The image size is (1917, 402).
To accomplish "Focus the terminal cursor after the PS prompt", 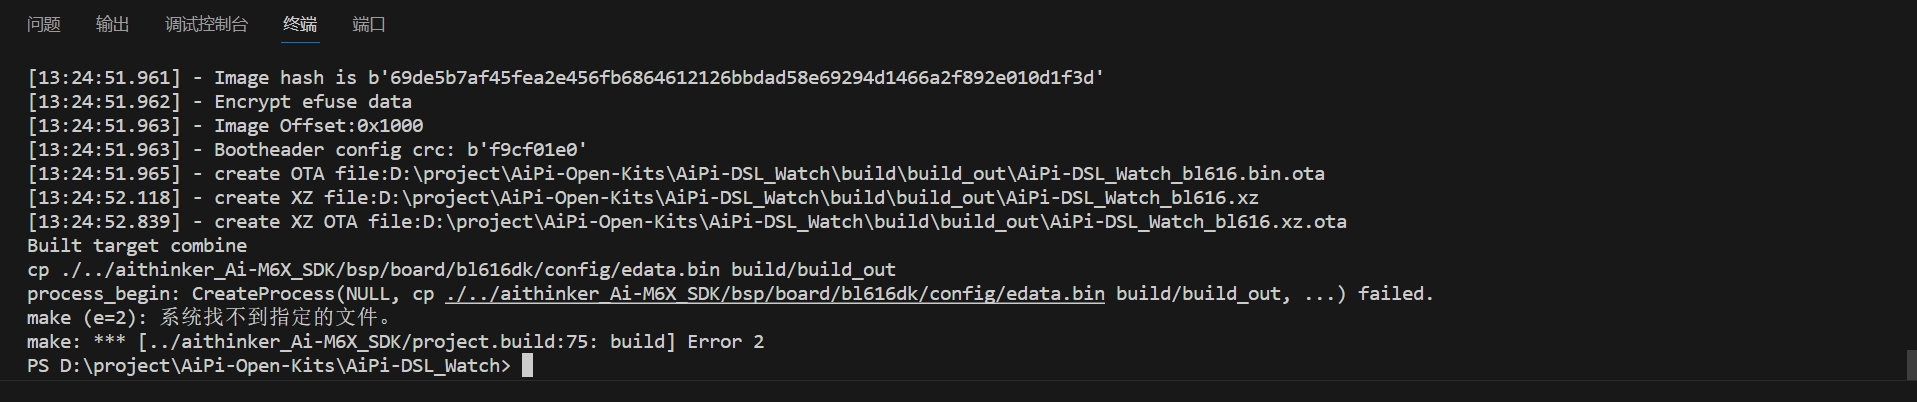I will (x=528, y=366).
